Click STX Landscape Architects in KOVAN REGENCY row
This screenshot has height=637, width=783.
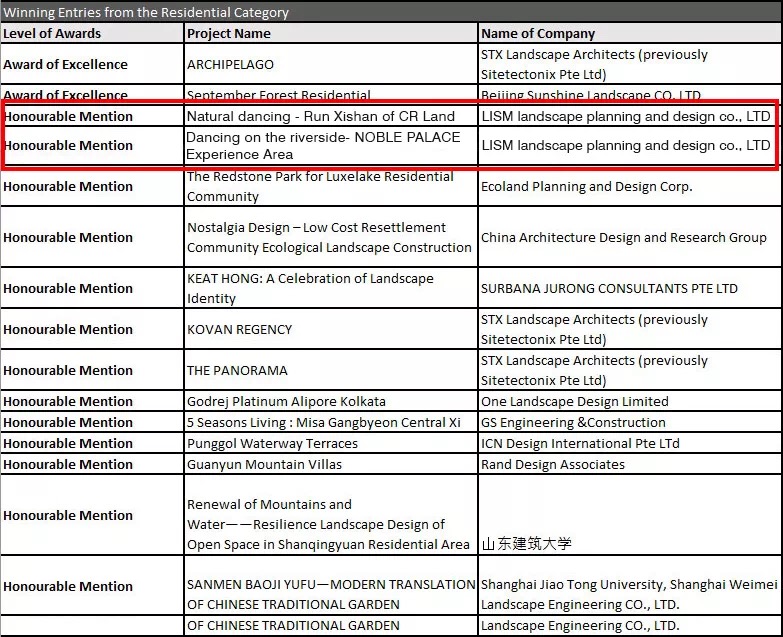[x=594, y=329]
